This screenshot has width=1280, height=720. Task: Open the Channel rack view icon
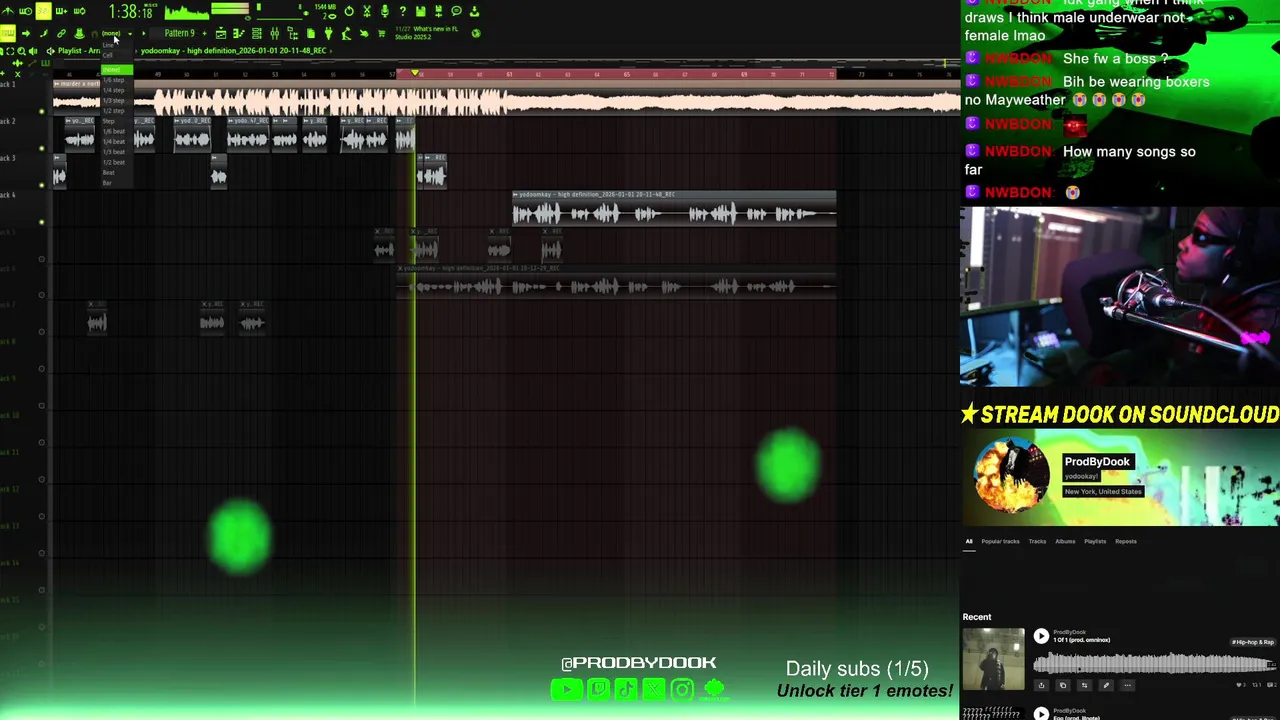click(257, 33)
